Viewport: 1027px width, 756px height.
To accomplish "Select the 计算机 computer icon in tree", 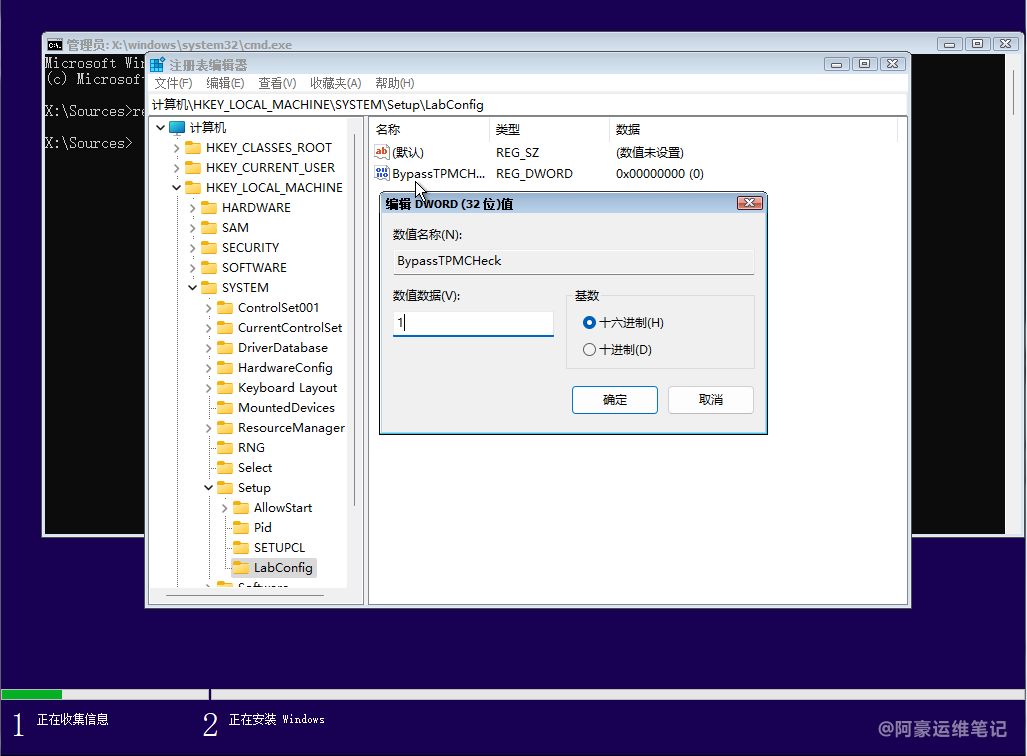I will pyautogui.click(x=177, y=128).
